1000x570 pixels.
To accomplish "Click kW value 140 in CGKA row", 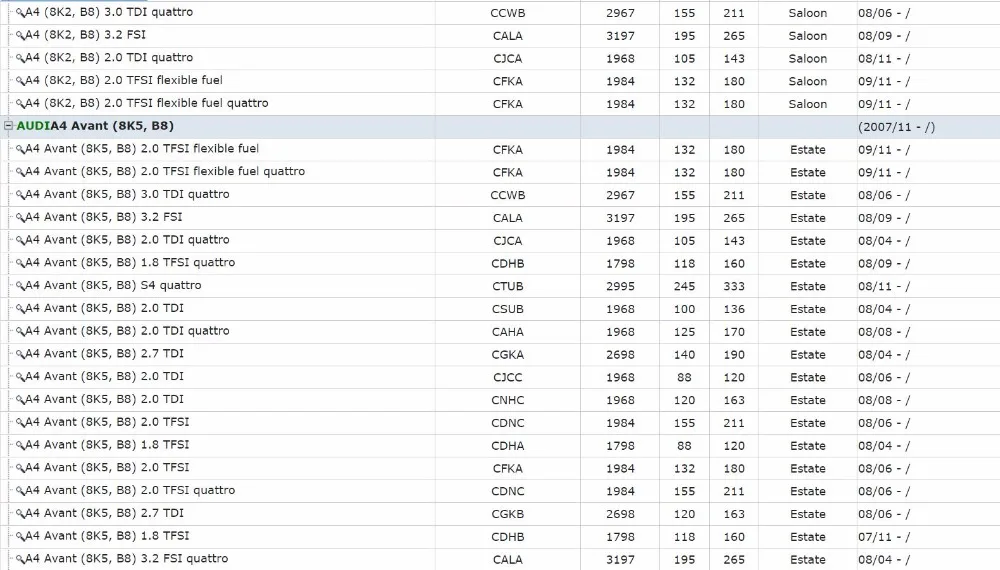I will tap(684, 354).
